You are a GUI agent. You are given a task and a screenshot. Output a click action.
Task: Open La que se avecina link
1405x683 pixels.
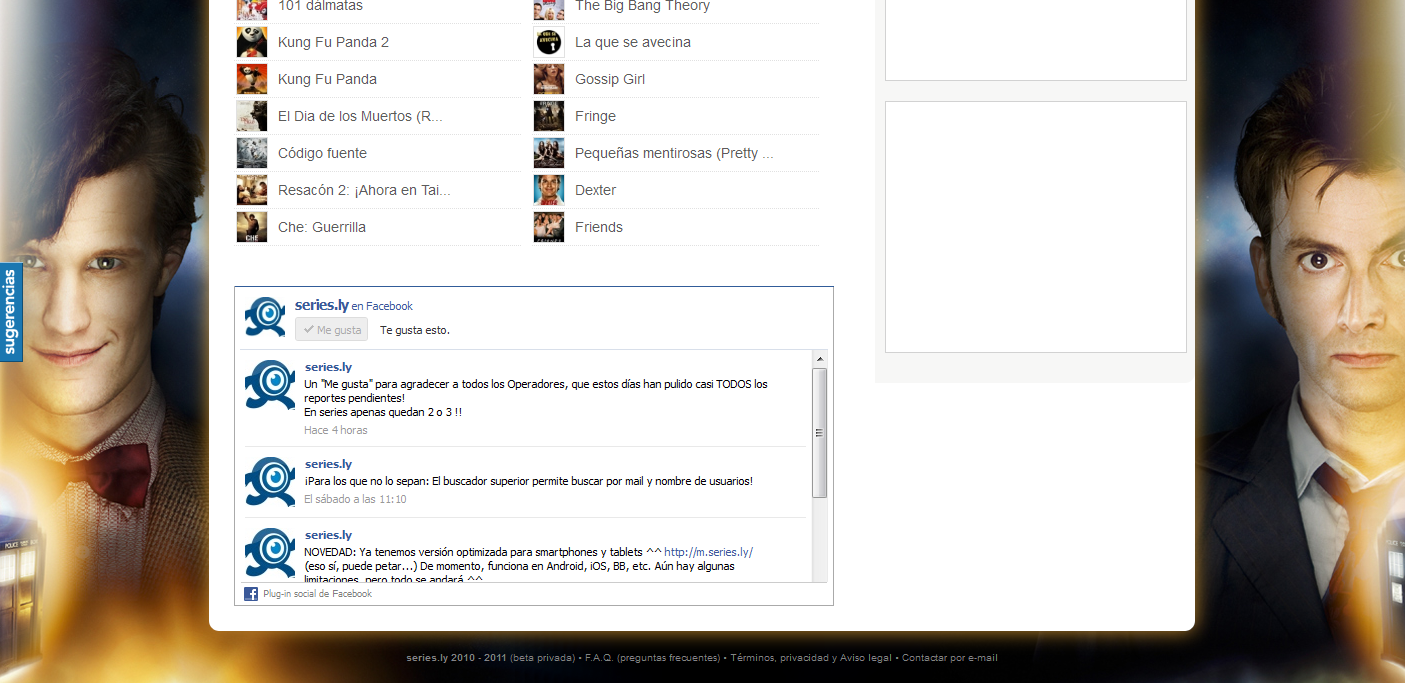(633, 42)
